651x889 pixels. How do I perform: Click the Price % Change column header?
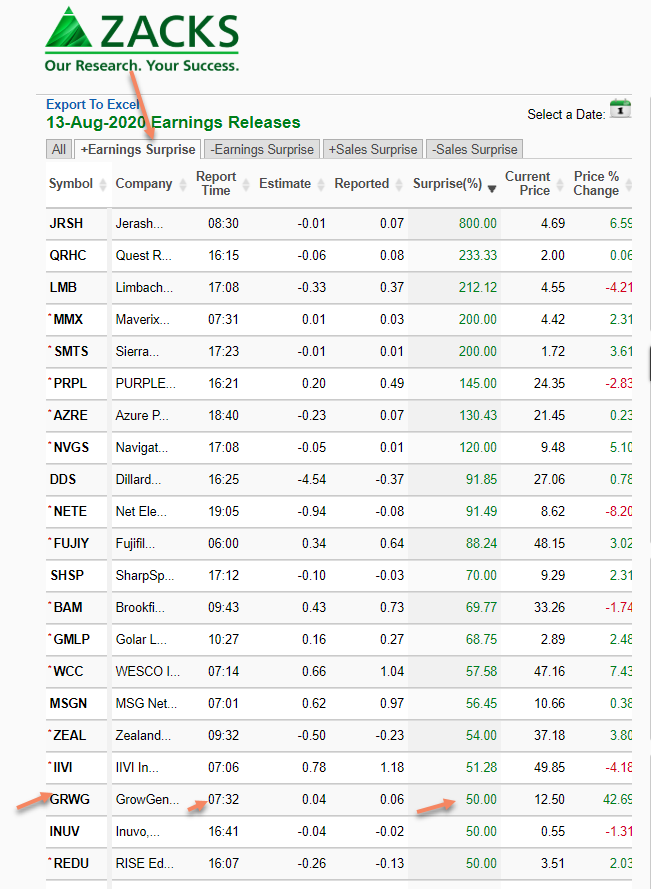pyautogui.click(x=596, y=184)
